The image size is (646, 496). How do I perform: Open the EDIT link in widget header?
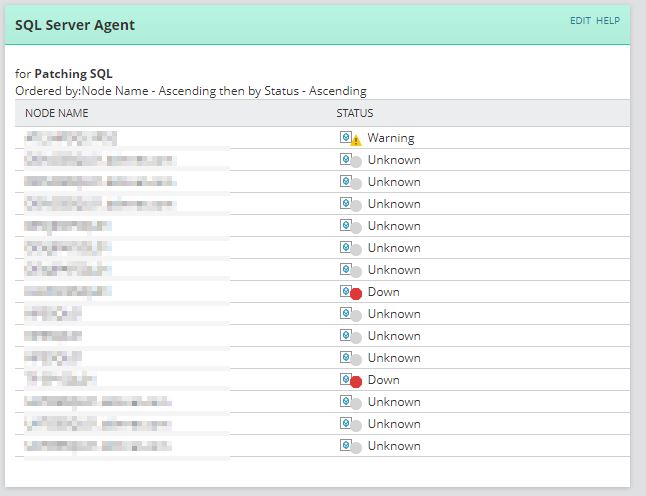580,21
